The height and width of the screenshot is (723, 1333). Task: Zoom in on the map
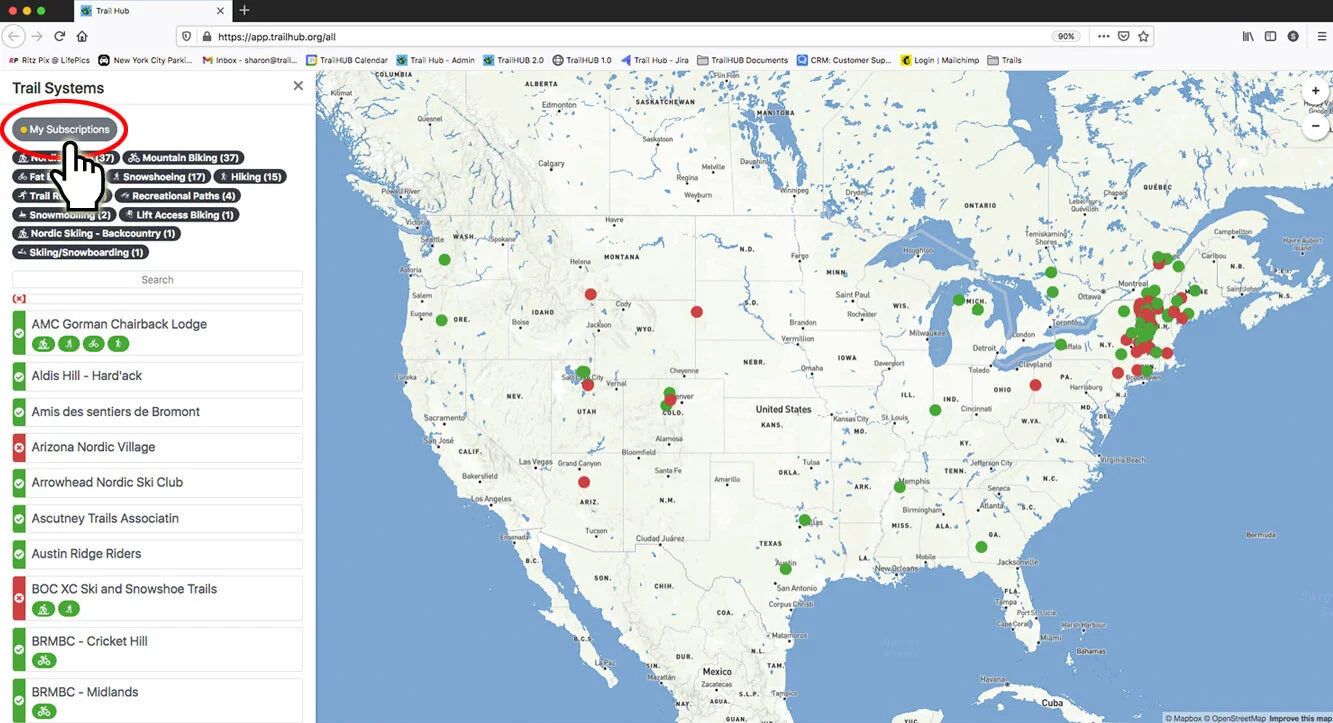[1316, 91]
